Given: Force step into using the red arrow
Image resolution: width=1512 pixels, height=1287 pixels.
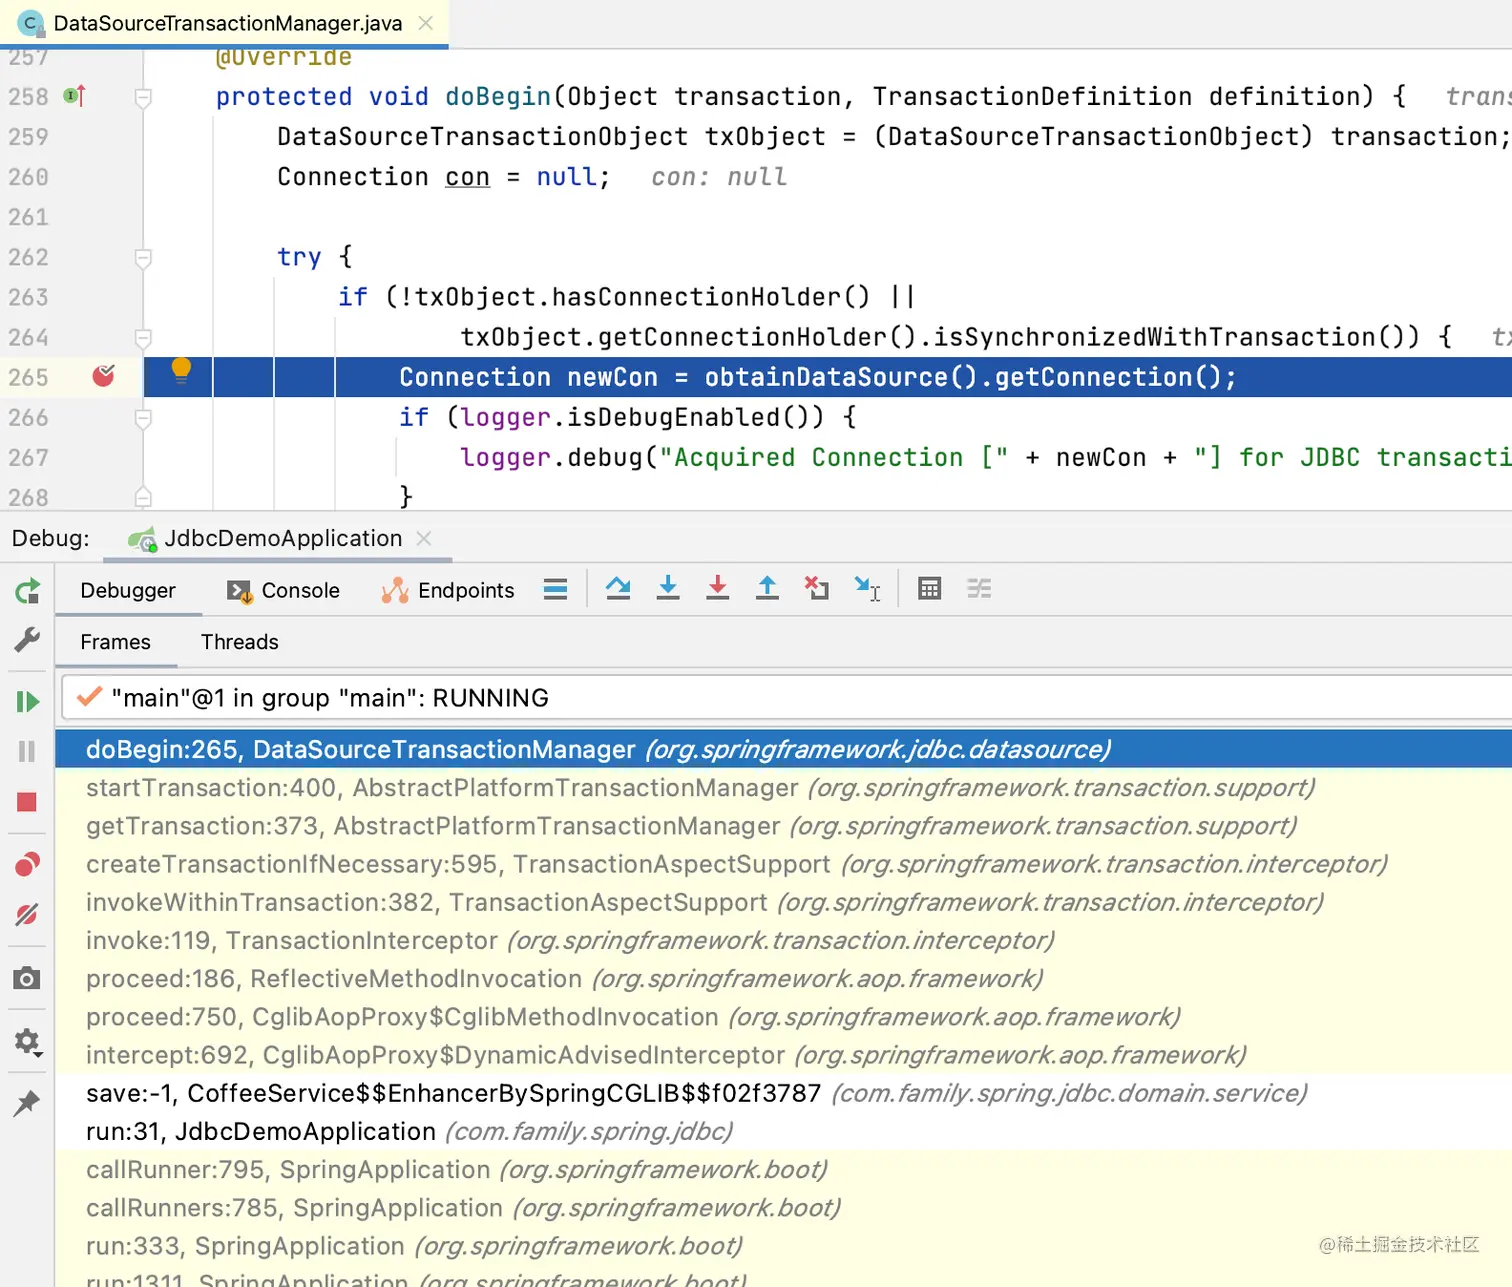Looking at the screenshot, I should click(717, 588).
